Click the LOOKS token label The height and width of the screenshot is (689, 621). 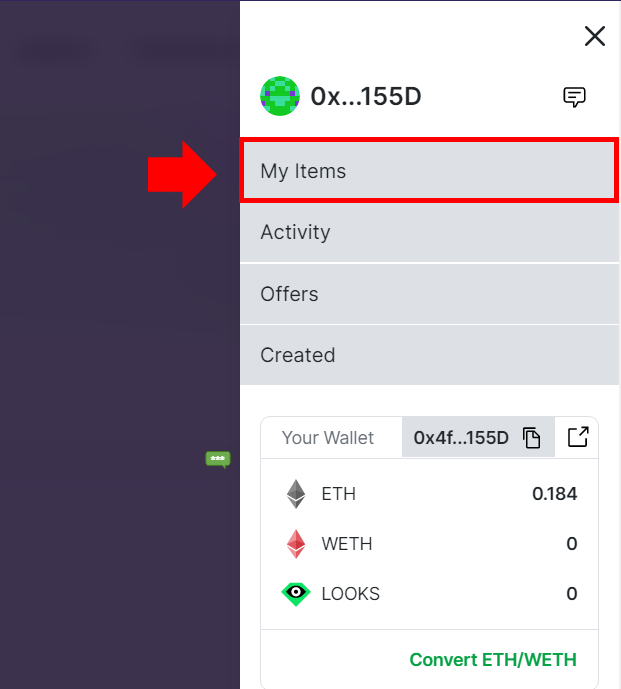(x=350, y=594)
